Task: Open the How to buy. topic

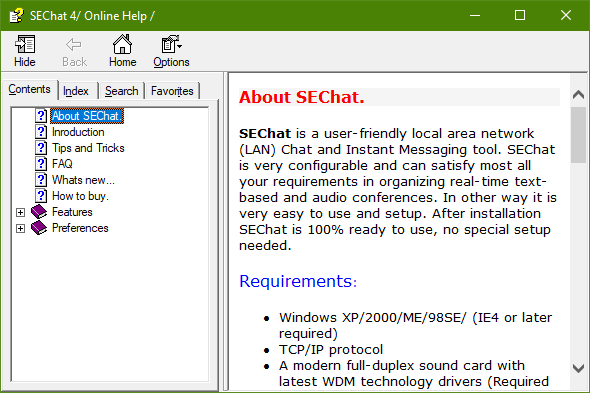Action: click(80, 196)
